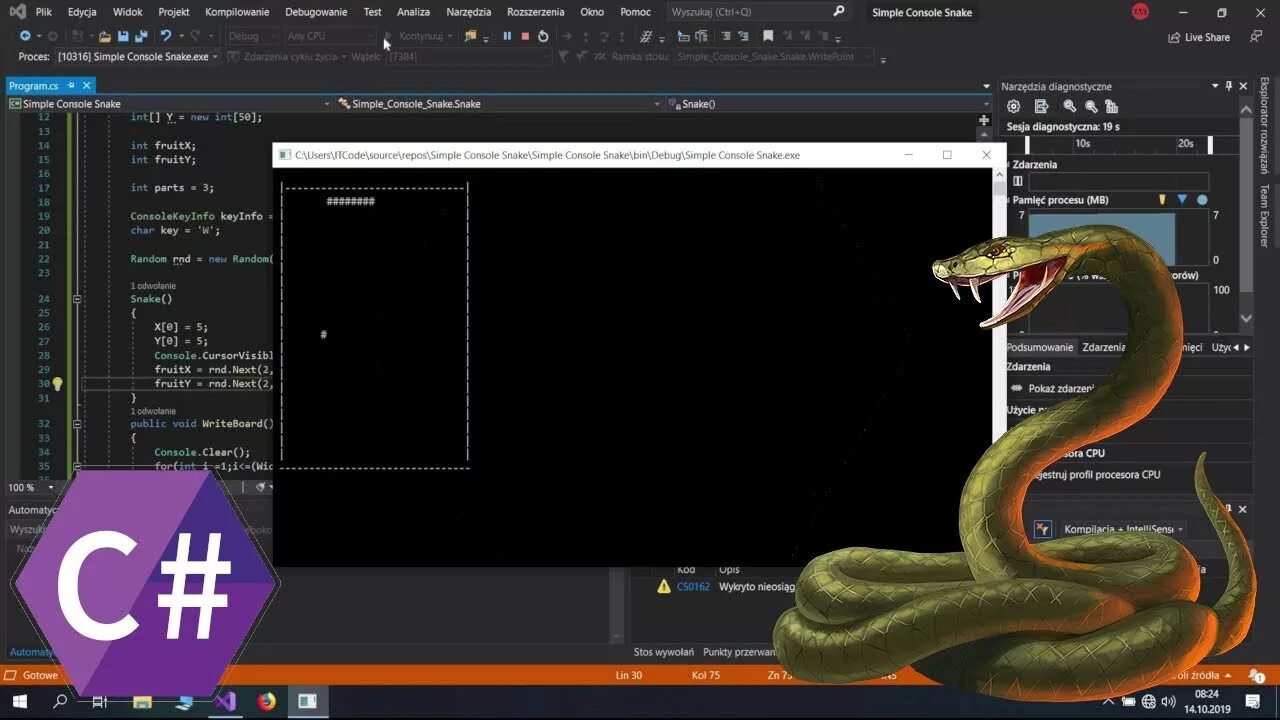Click the diagnostic timeline left selection handle

(1026, 145)
